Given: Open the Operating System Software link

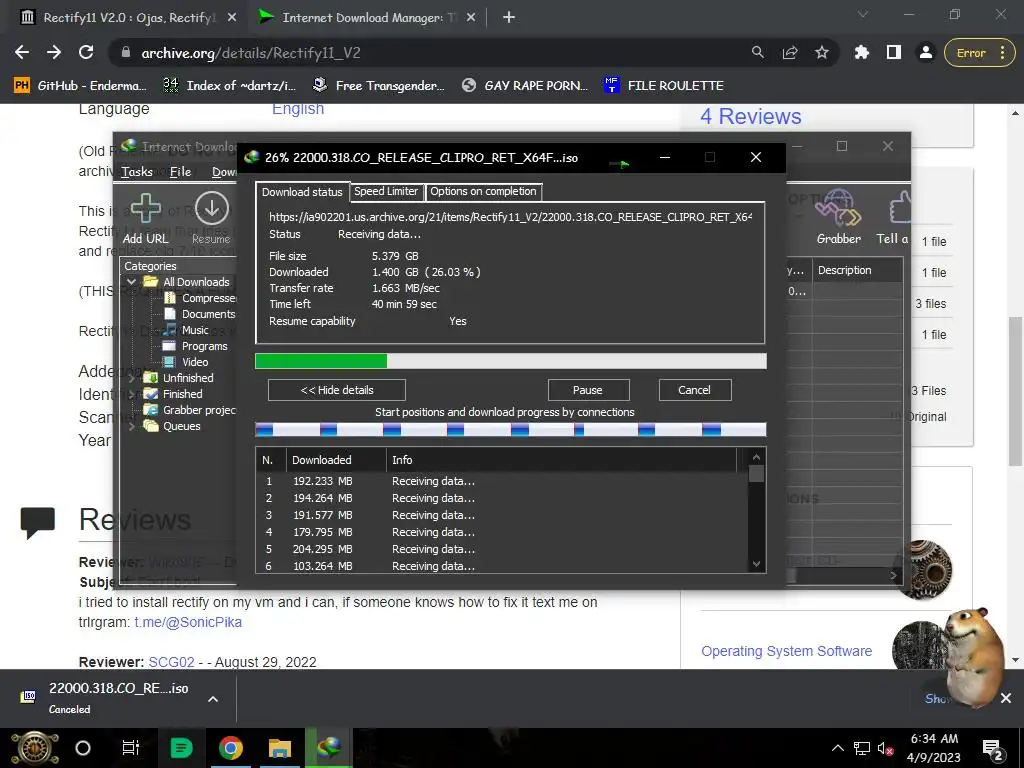Looking at the screenshot, I should pos(787,651).
